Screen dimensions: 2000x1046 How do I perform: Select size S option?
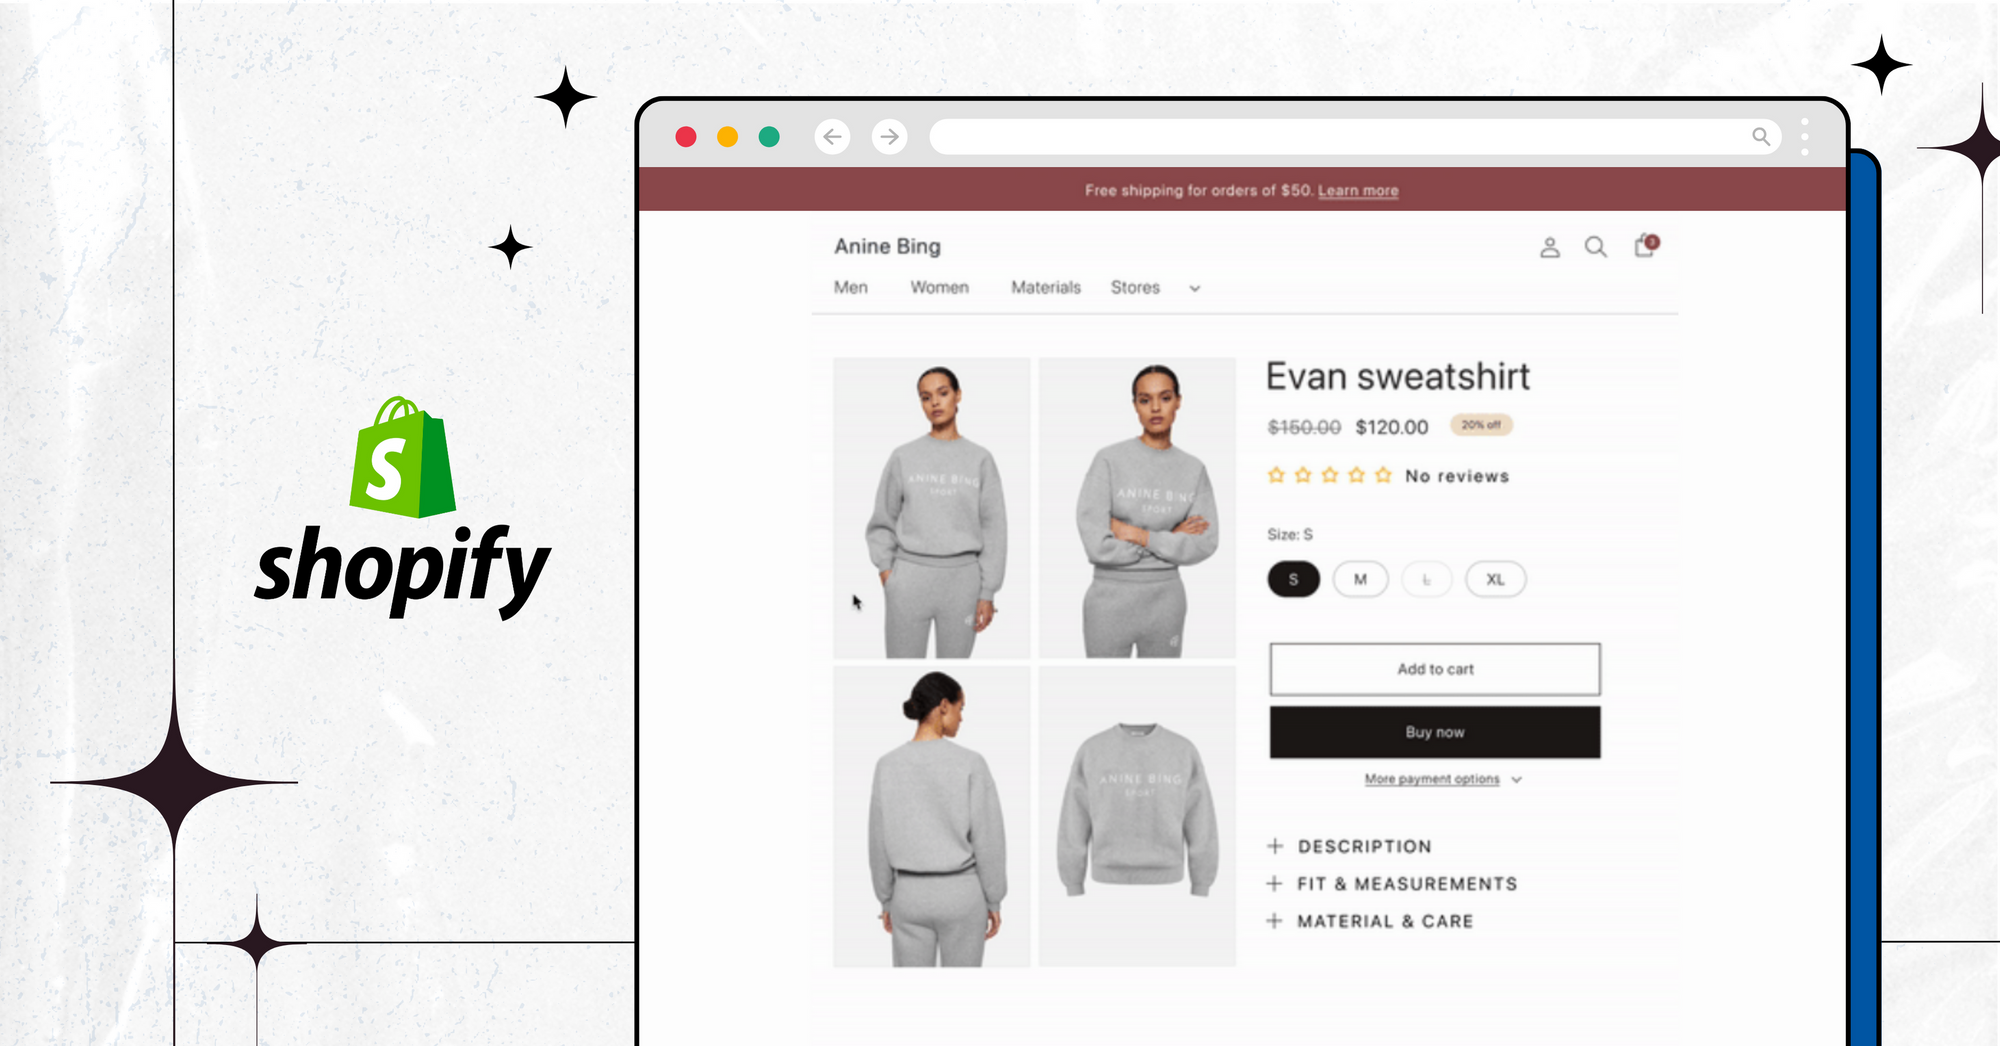pyautogui.click(x=1293, y=579)
